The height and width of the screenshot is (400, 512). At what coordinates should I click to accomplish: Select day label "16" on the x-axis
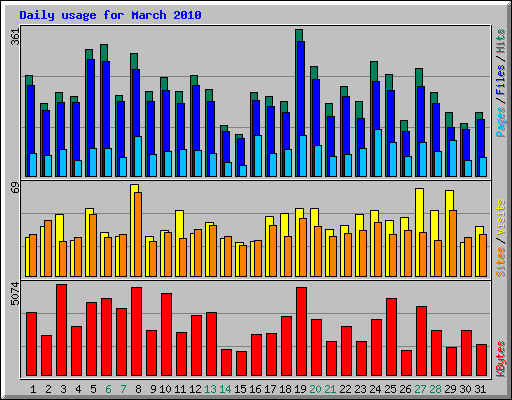coord(255,389)
